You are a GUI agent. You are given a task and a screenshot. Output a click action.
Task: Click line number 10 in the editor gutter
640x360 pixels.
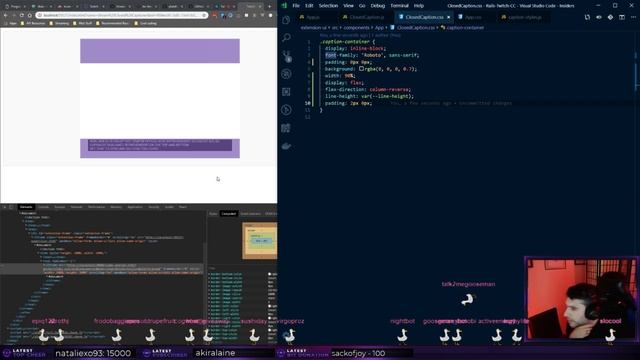click(x=307, y=103)
